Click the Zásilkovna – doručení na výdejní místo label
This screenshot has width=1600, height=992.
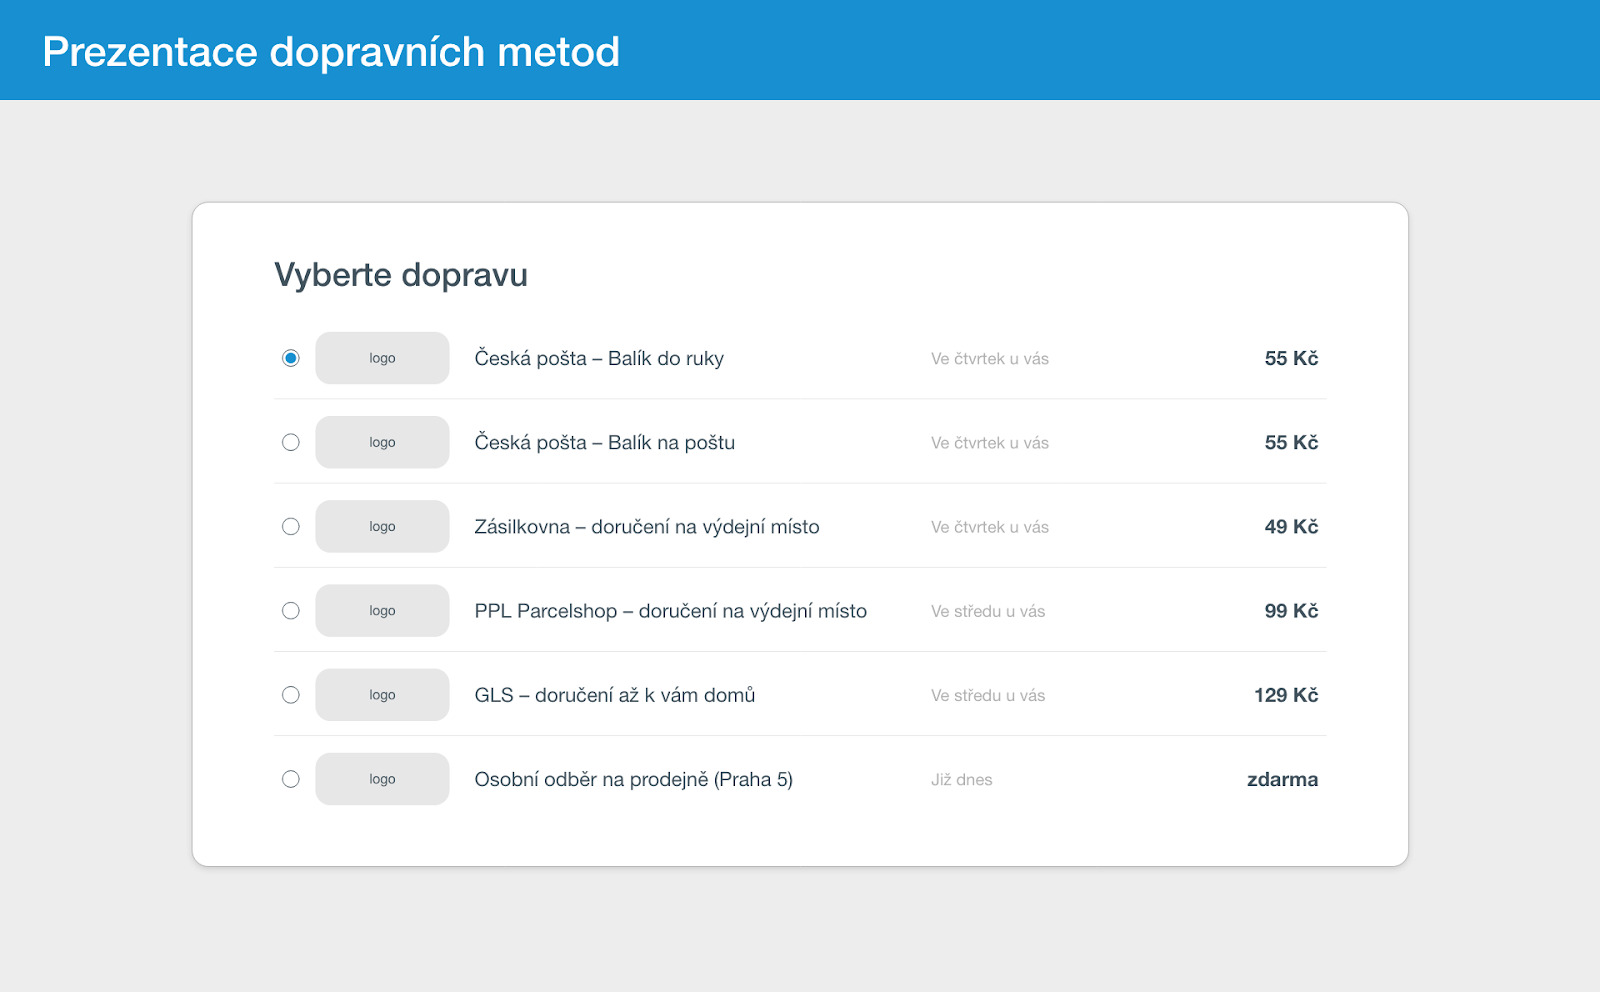[x=647, y=527]
